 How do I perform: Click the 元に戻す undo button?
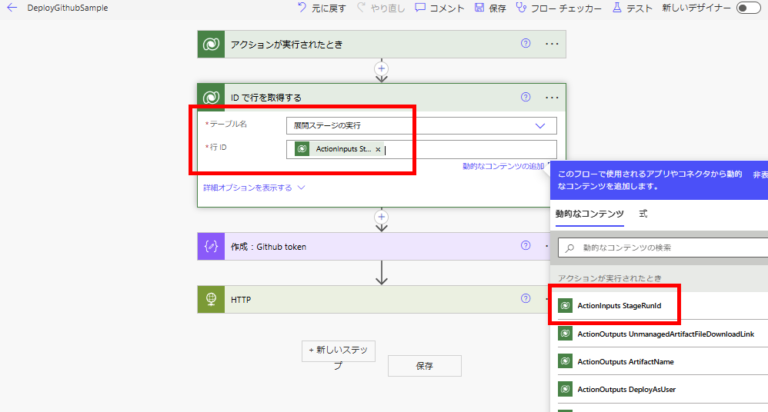320,8
